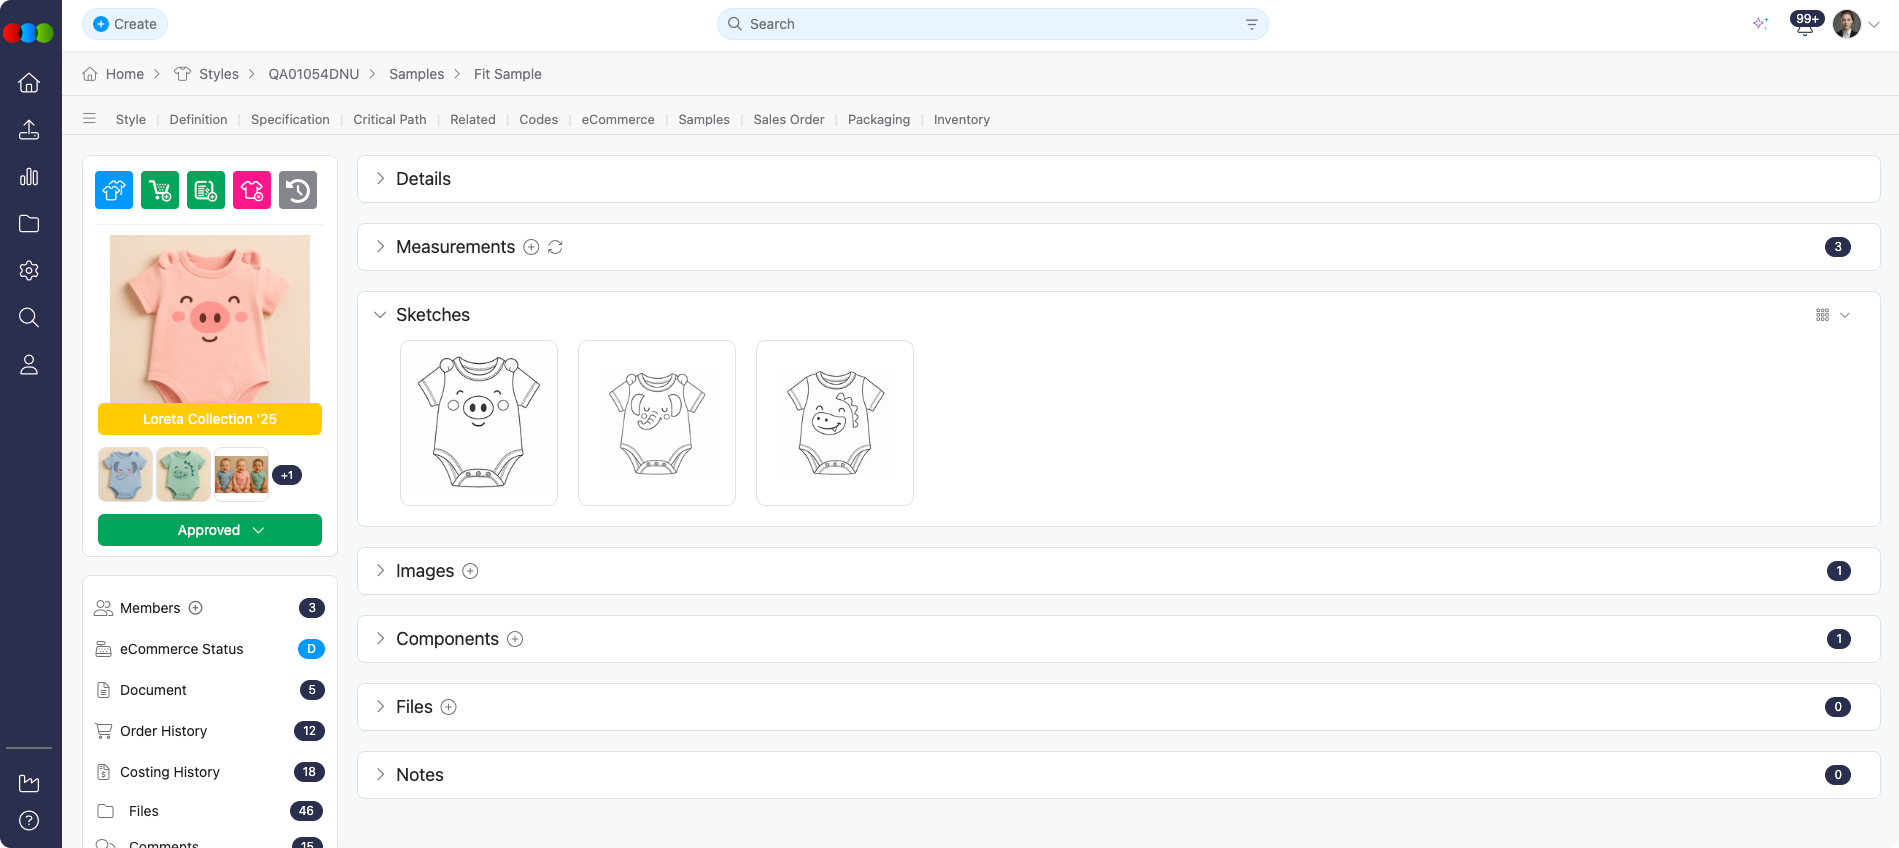The height and width of the screenshot is (848, 1899).
Task: Open the gray history clock icon
Action: tap(298, 190)
